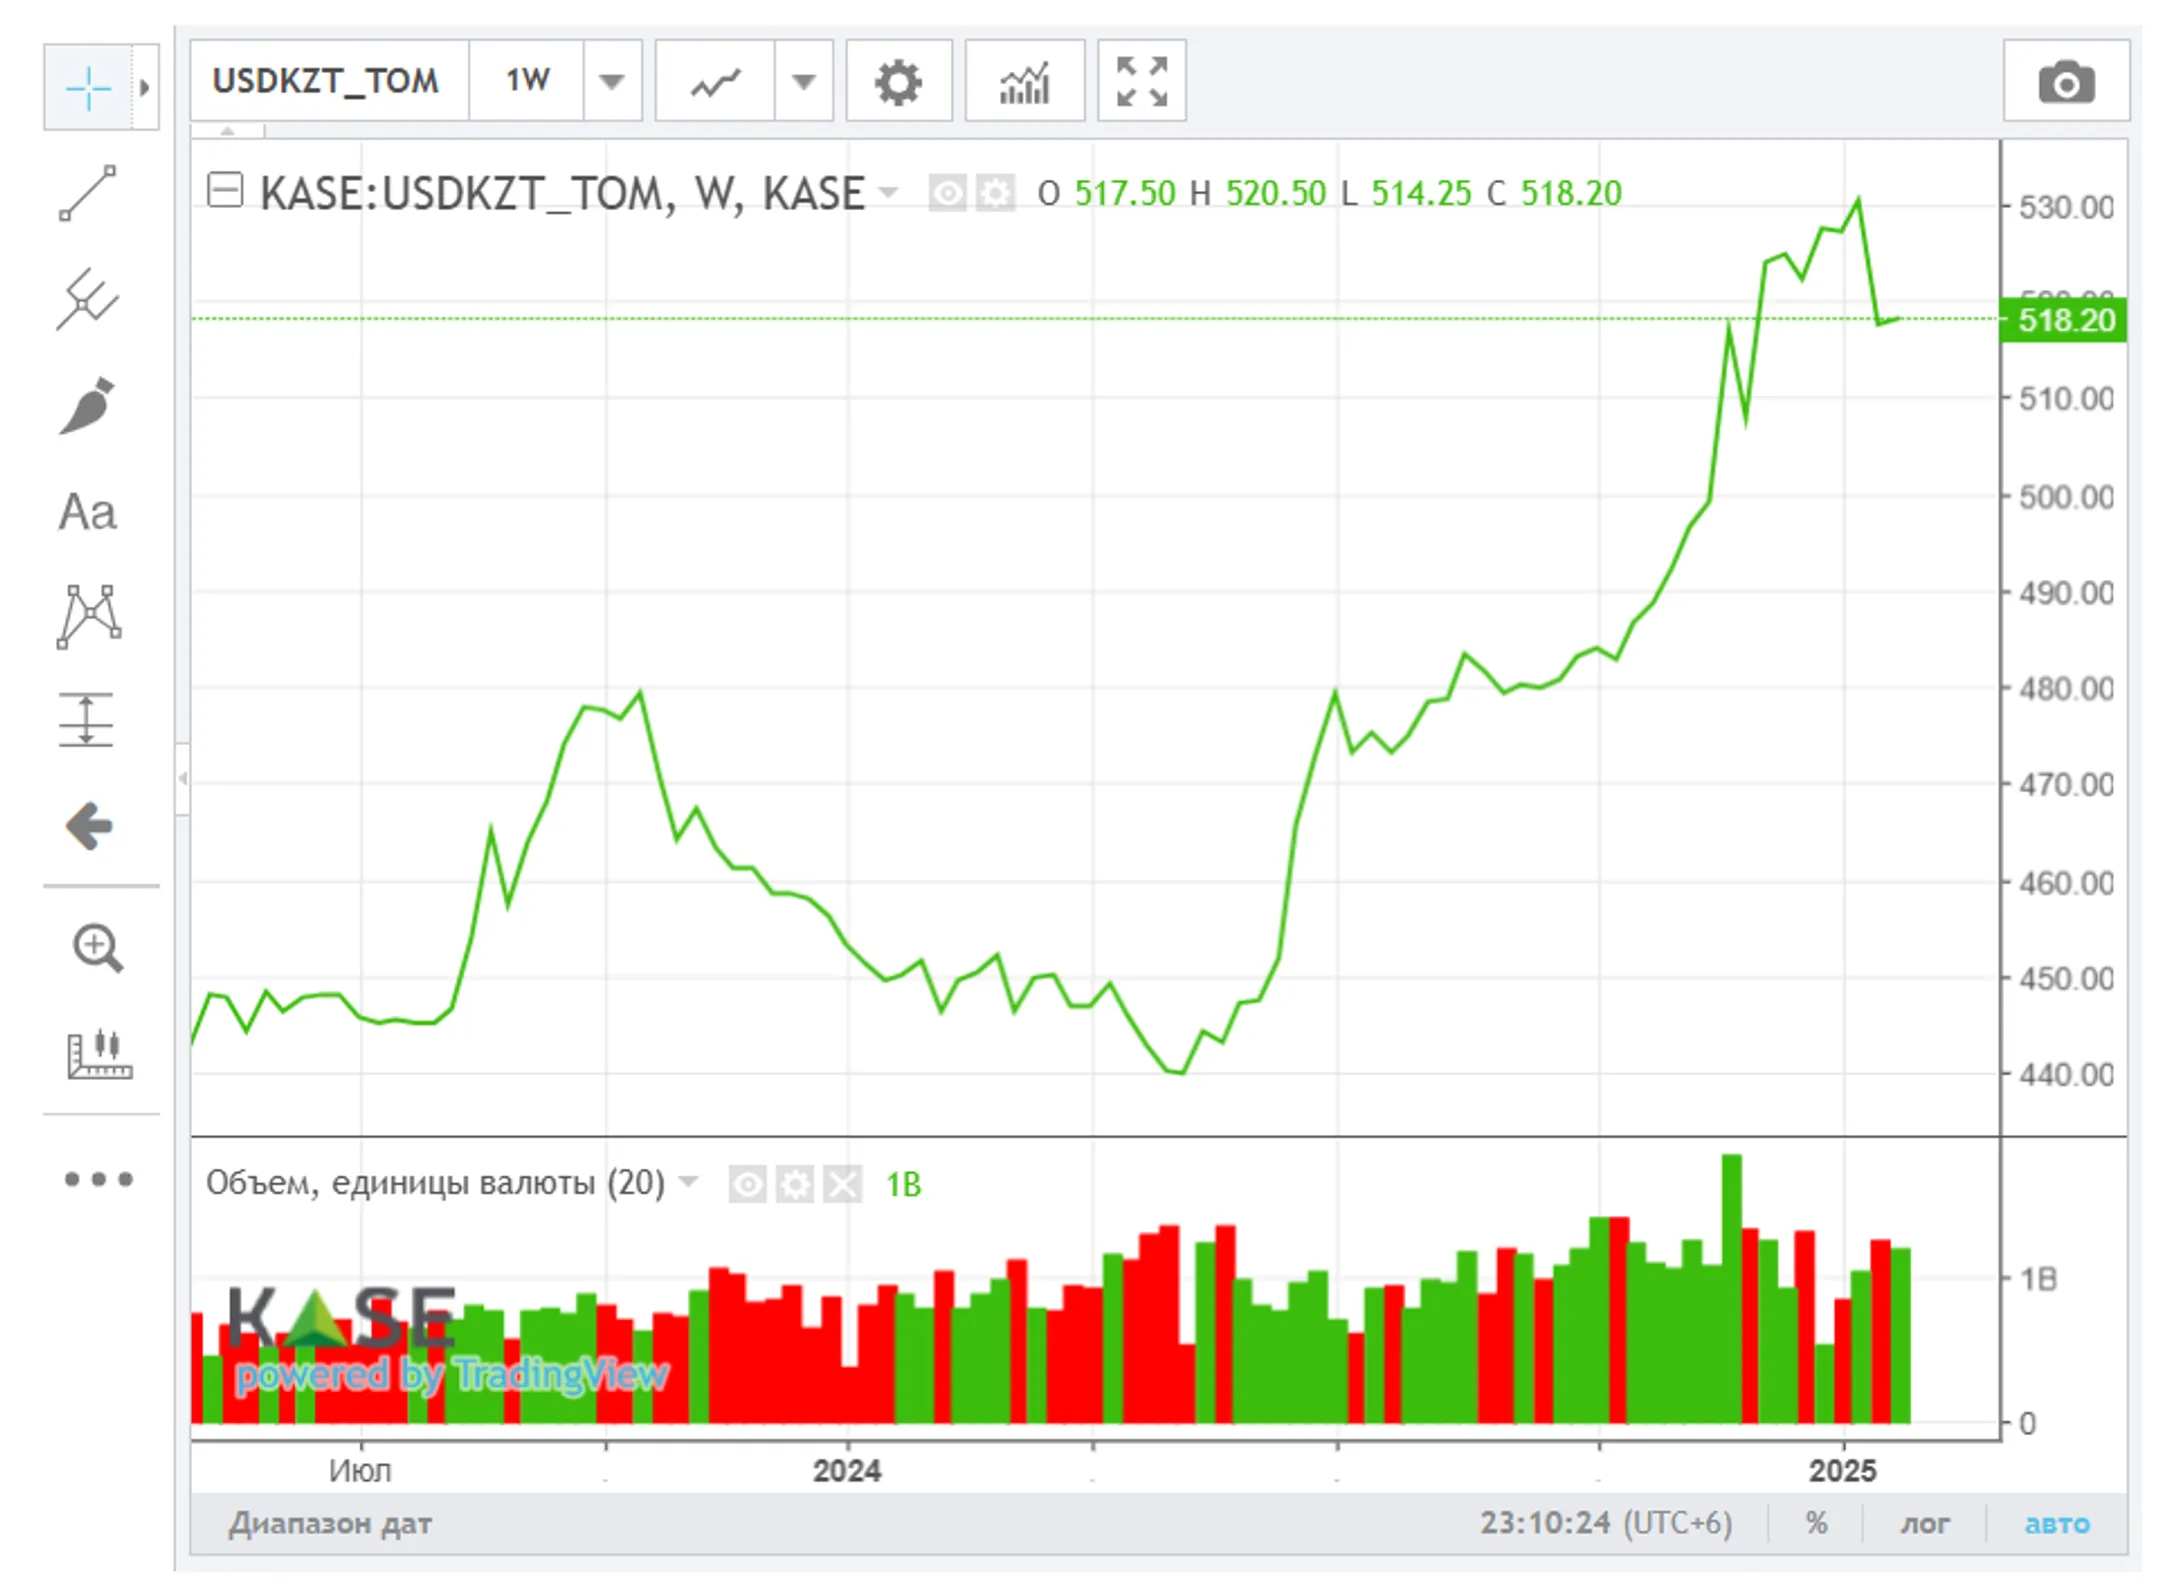This screenshot has width=2160, height=1591.
Task: Toggle fullscreen chart mode
Action: 1142,82
